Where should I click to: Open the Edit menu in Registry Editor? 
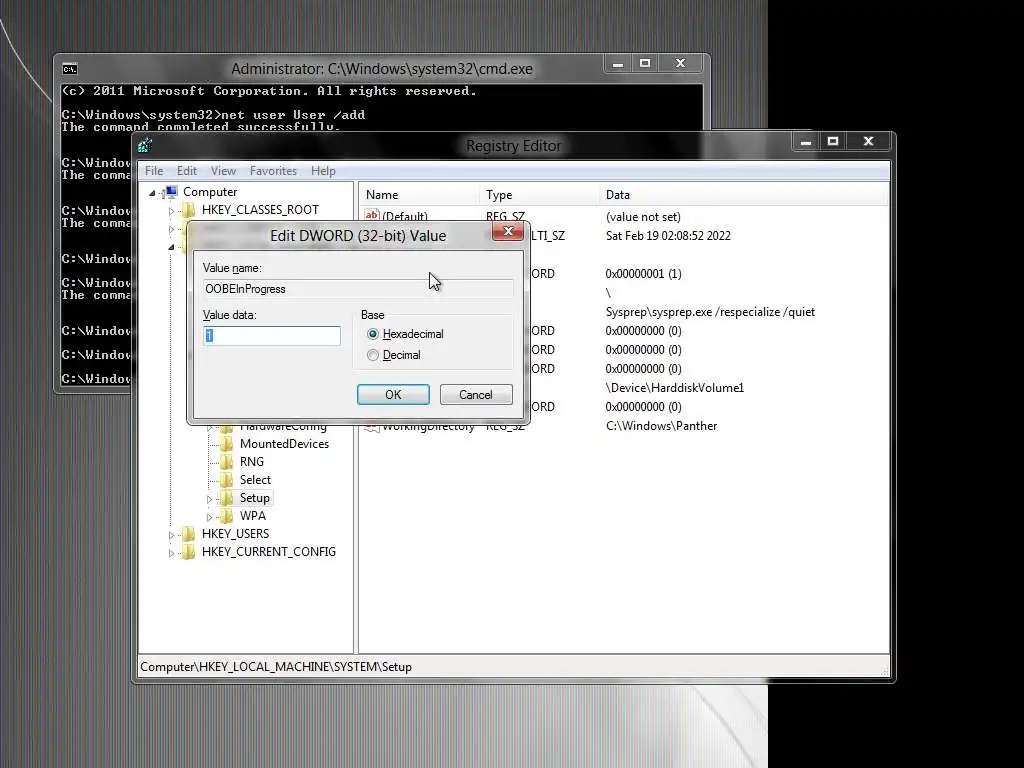187,170
